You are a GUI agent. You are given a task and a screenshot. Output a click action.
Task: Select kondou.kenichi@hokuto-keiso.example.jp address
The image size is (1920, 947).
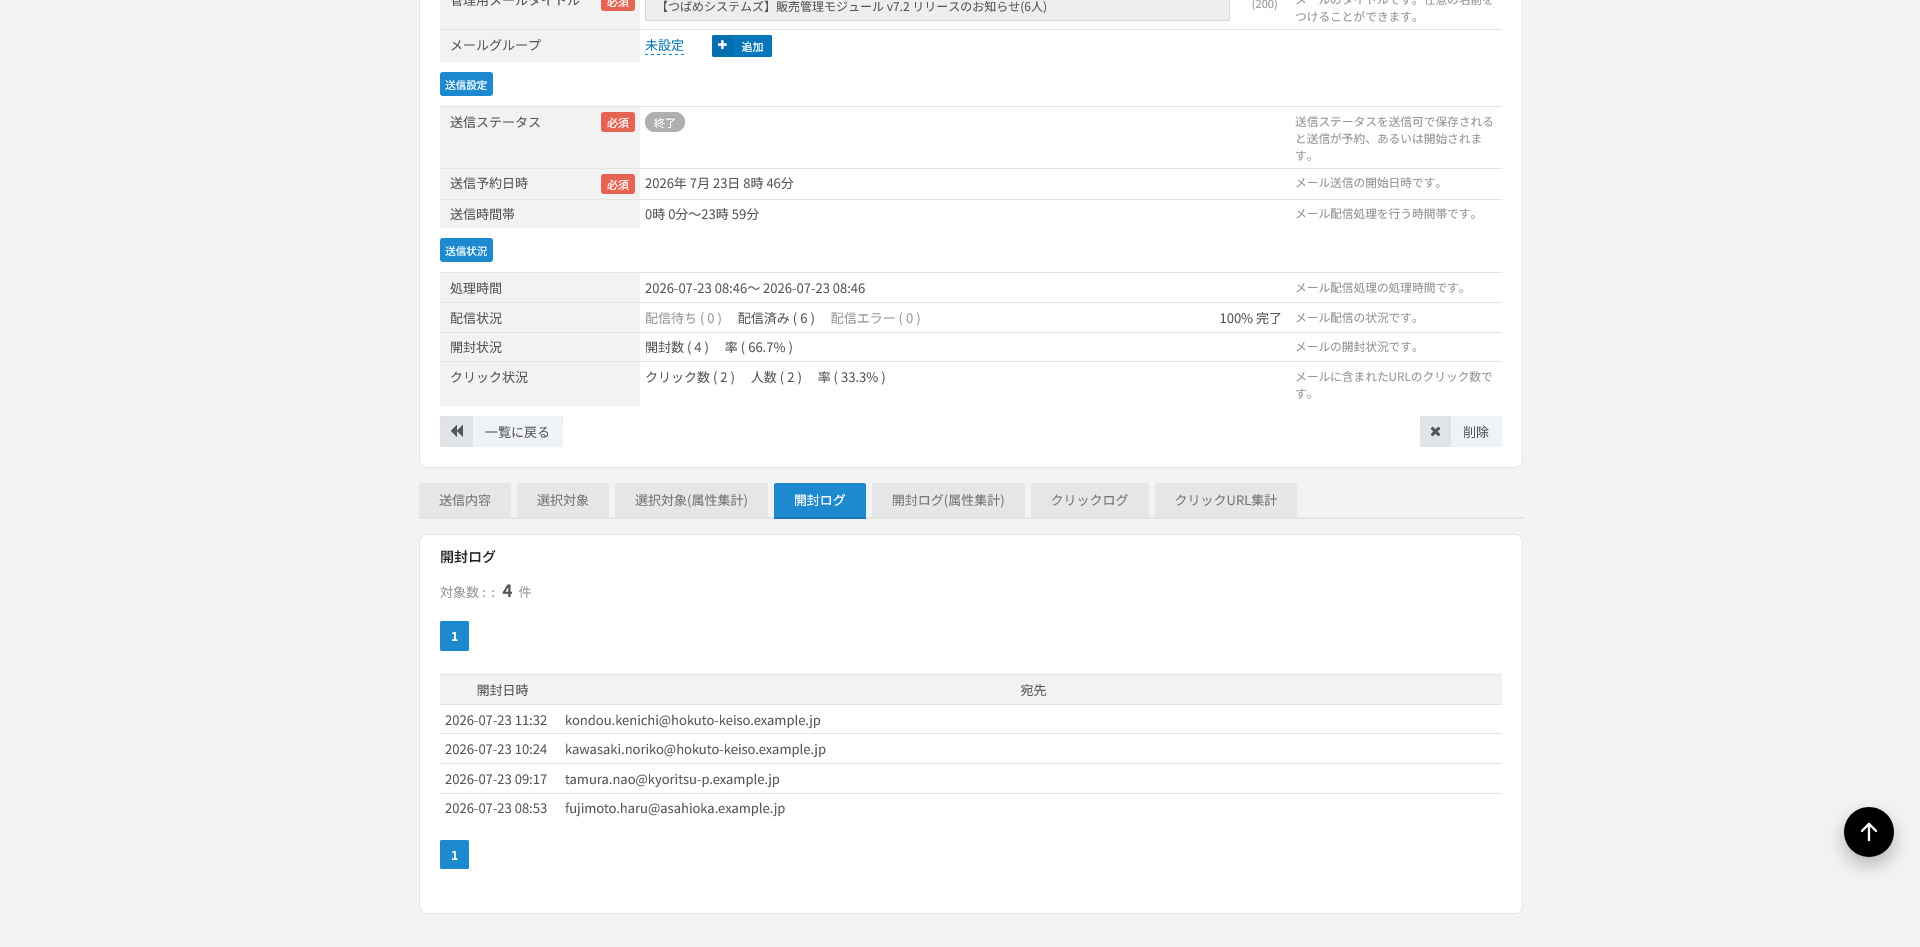[x=693, y=720]
